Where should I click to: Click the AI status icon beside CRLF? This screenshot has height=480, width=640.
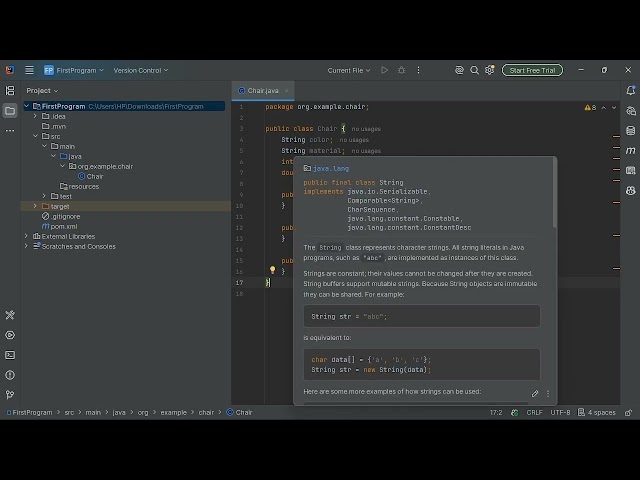pyautogui.click(x=514, y=412)
